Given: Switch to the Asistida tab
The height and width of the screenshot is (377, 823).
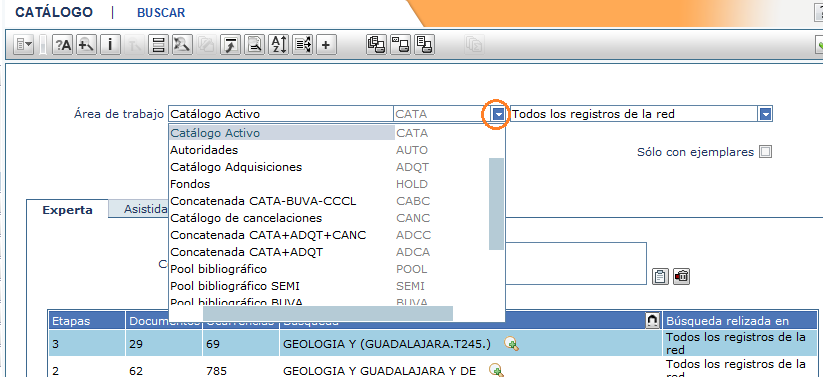Looking at the screenshot, I should pos(146,209).
